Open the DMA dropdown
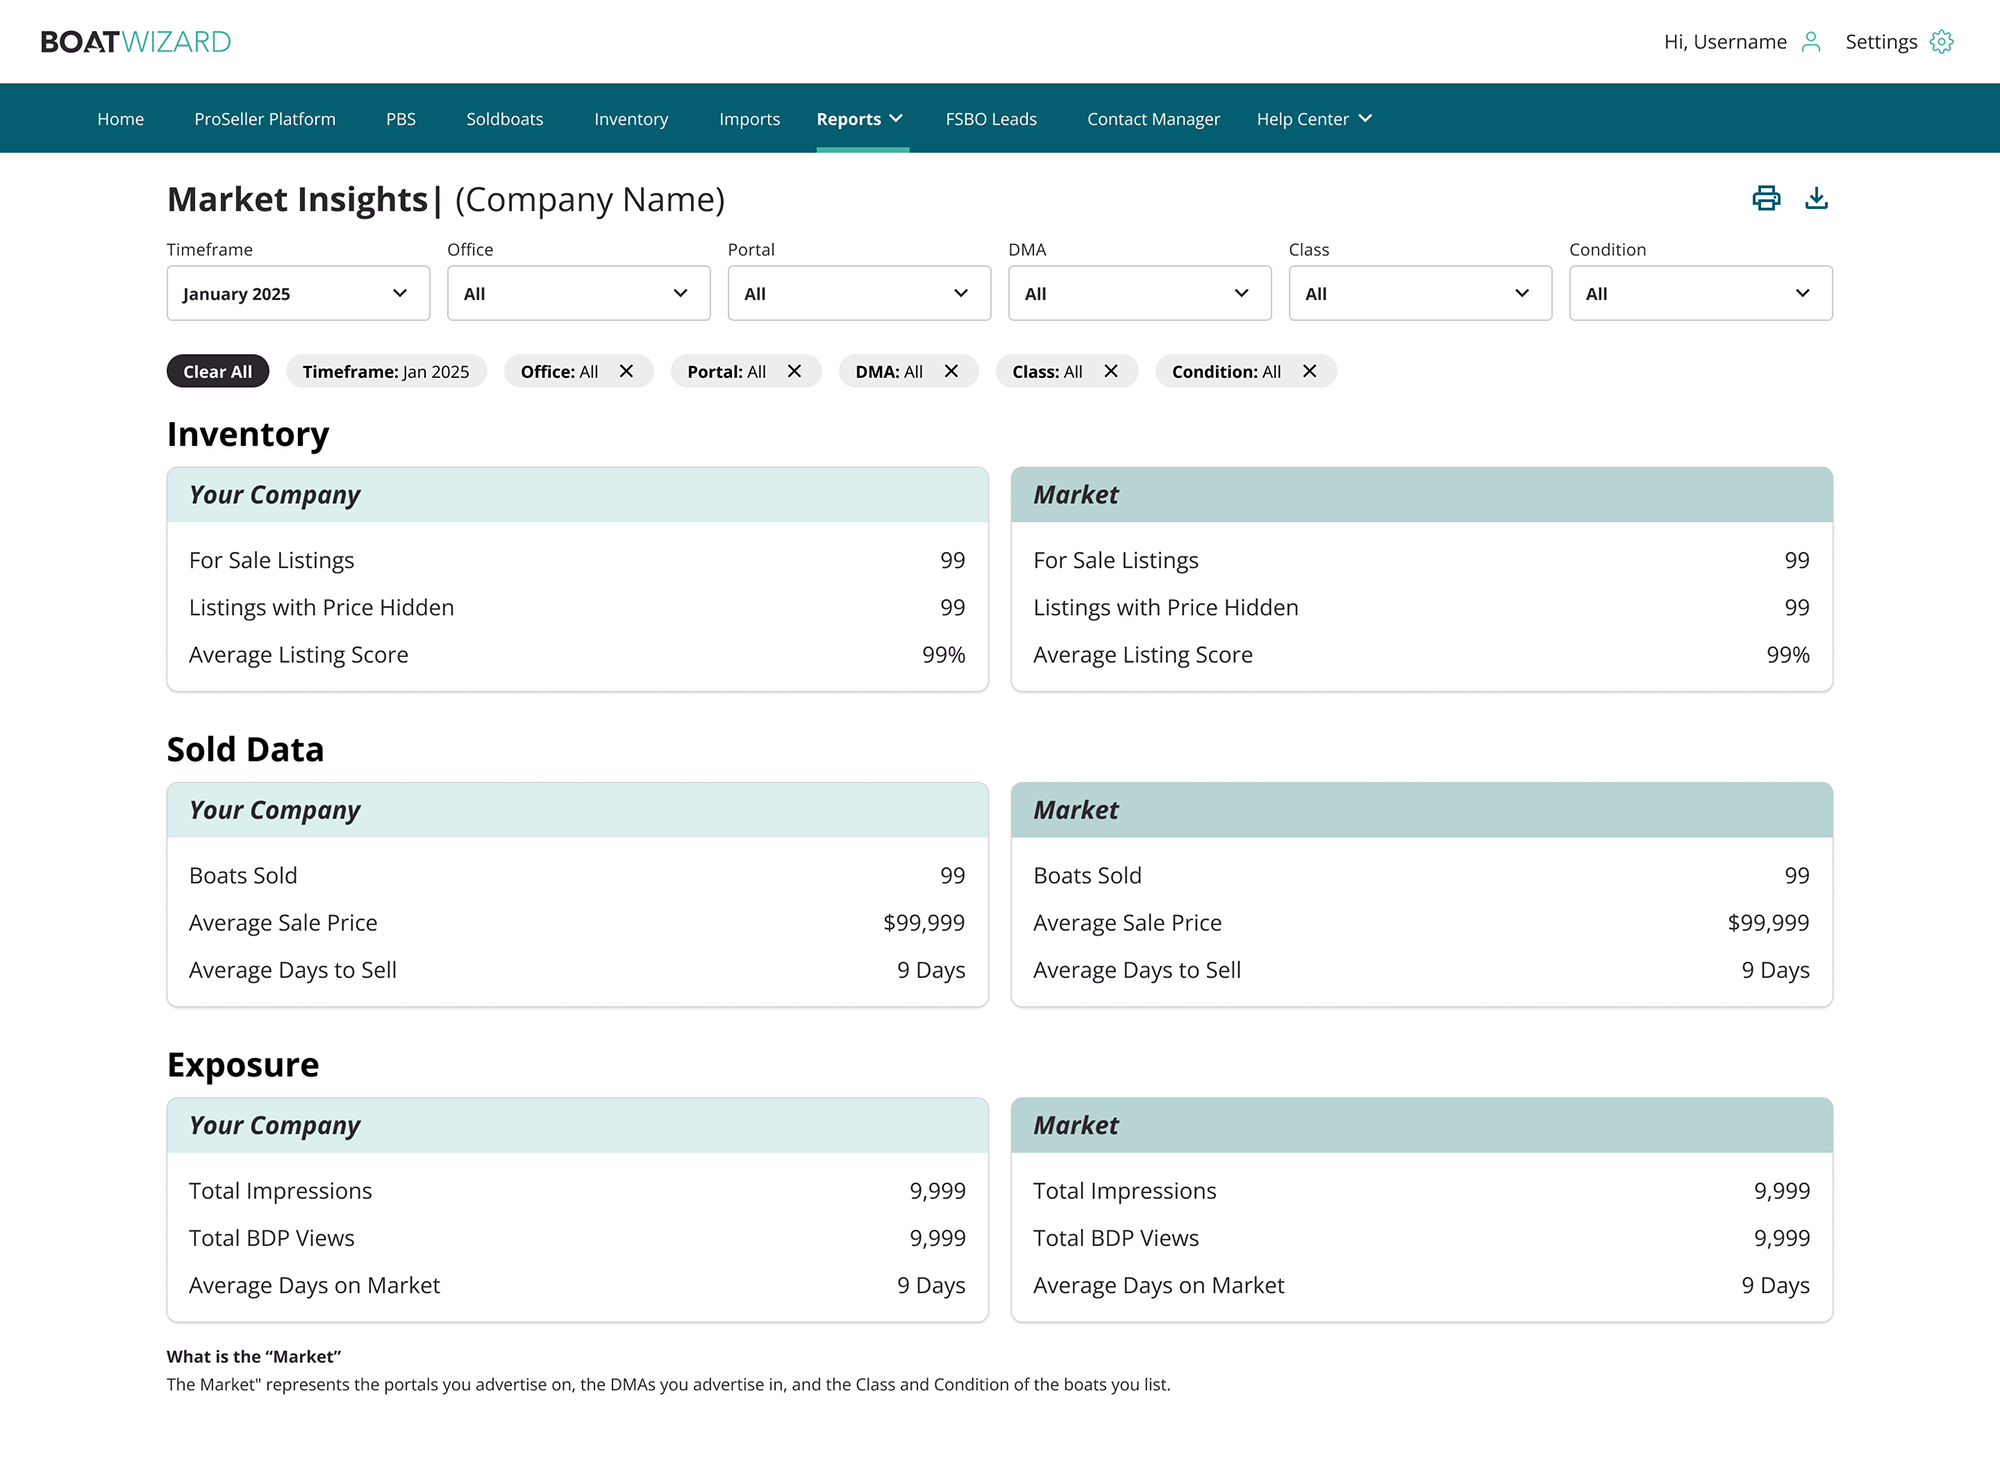The image size is (2000, 1464). [x=1140, y=293]
